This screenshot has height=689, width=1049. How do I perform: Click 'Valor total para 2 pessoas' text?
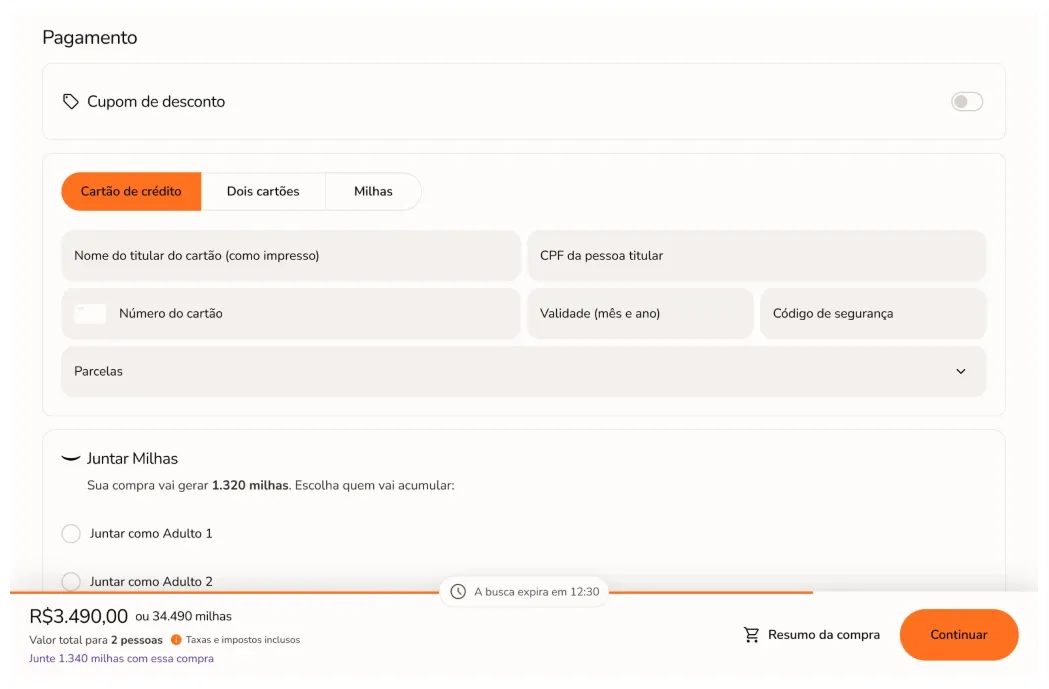pos(96,640)
